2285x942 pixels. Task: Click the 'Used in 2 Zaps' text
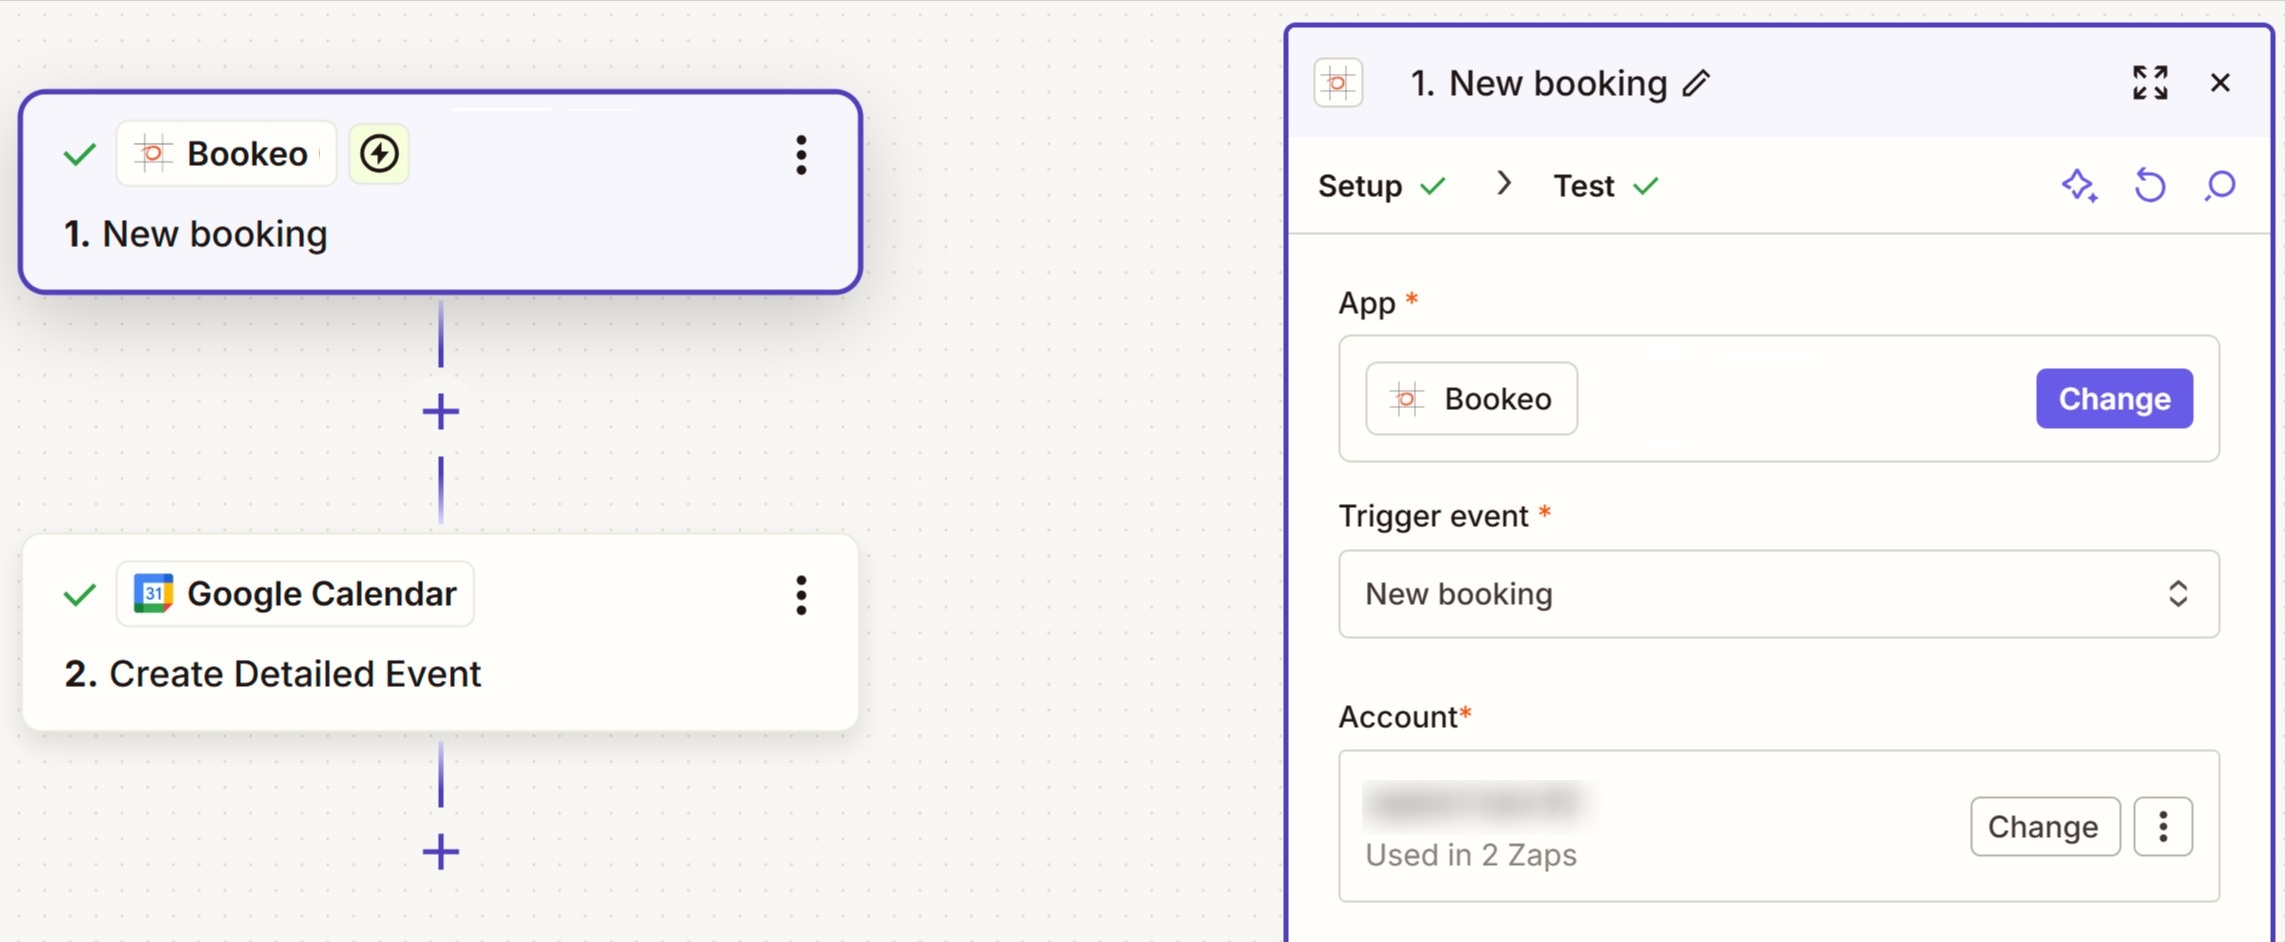click(x=1470, y=856)
